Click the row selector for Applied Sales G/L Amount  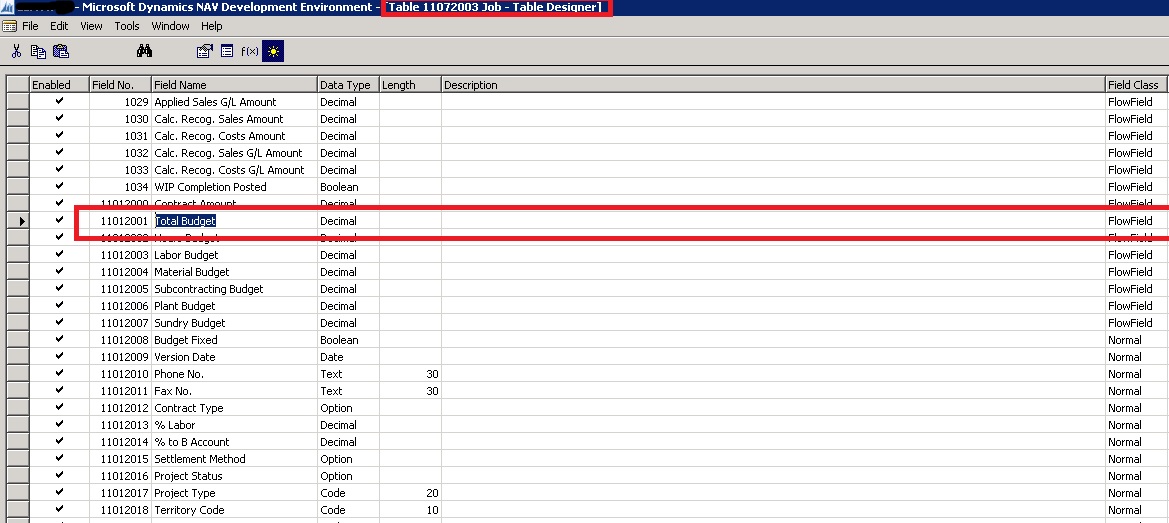click(18, 101)
